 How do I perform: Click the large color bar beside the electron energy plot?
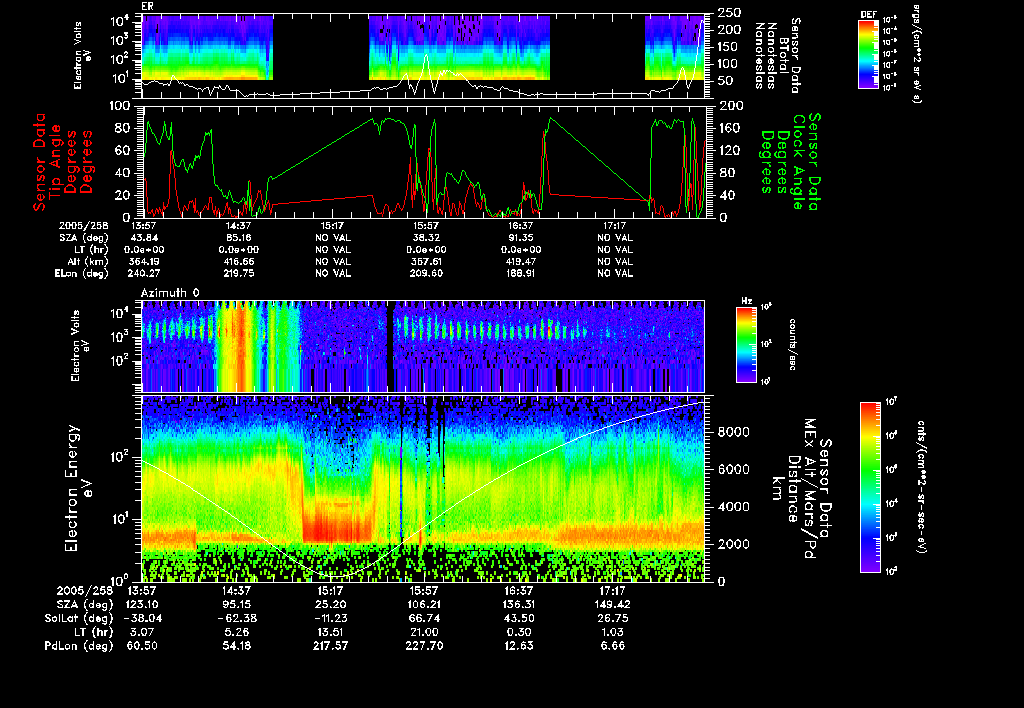[x=870, y=487]
